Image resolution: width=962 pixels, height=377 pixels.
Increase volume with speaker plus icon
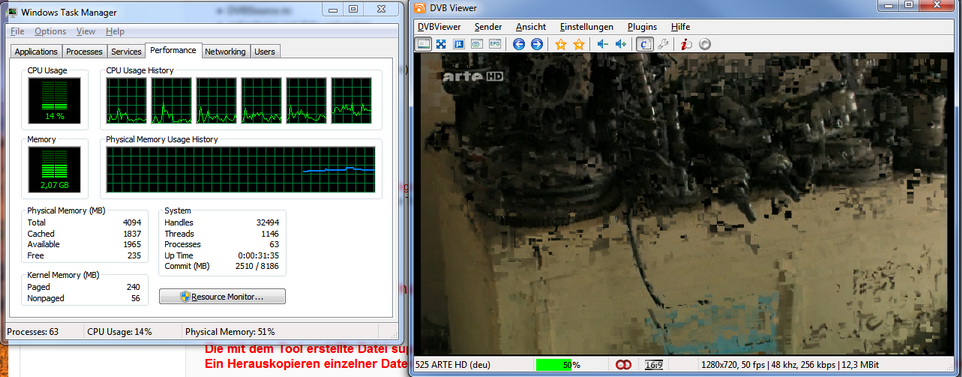[621, 44]
